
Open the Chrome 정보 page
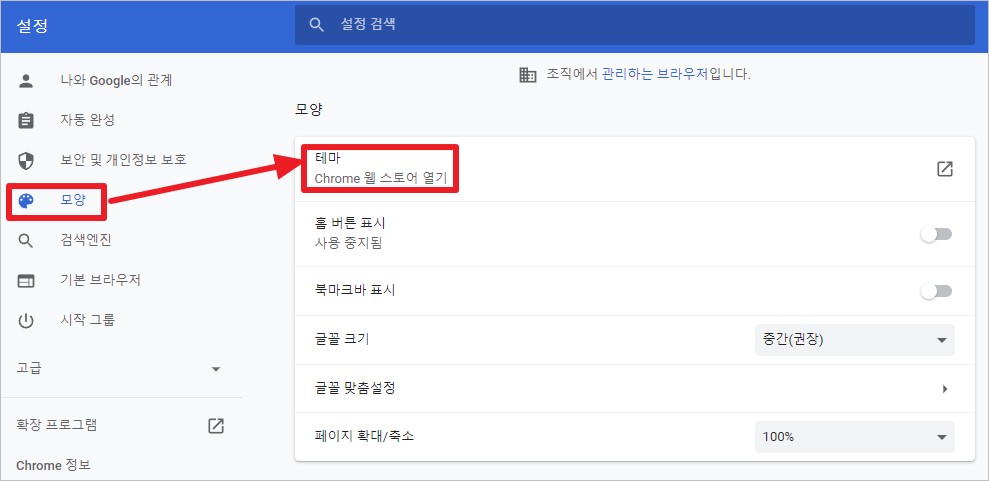(54, 466)
